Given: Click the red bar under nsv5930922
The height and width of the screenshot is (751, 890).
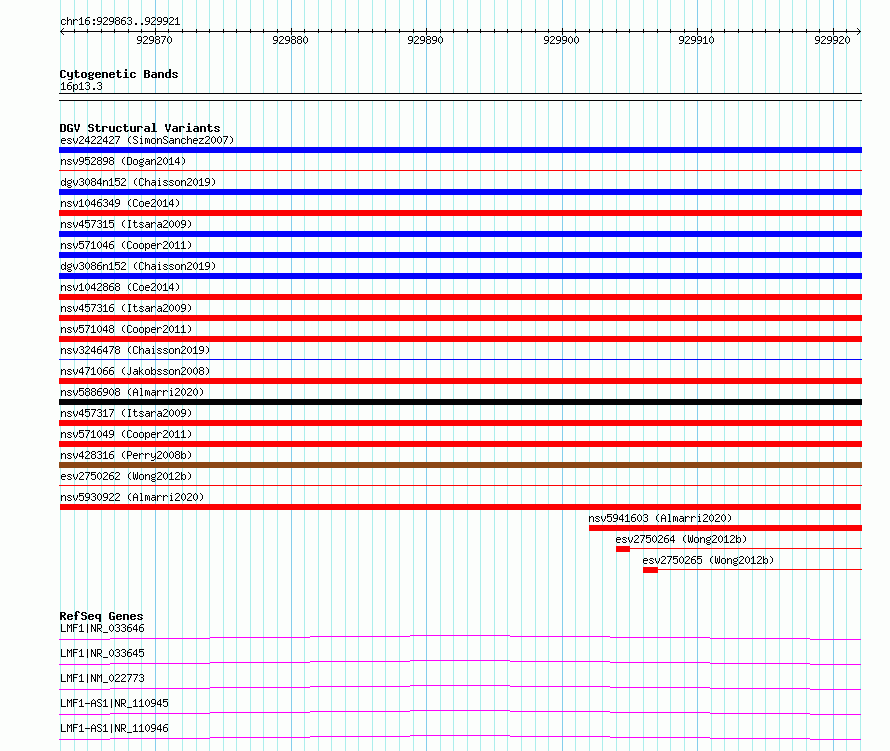Looking at the screenshot, I should [x=460, y=507].
